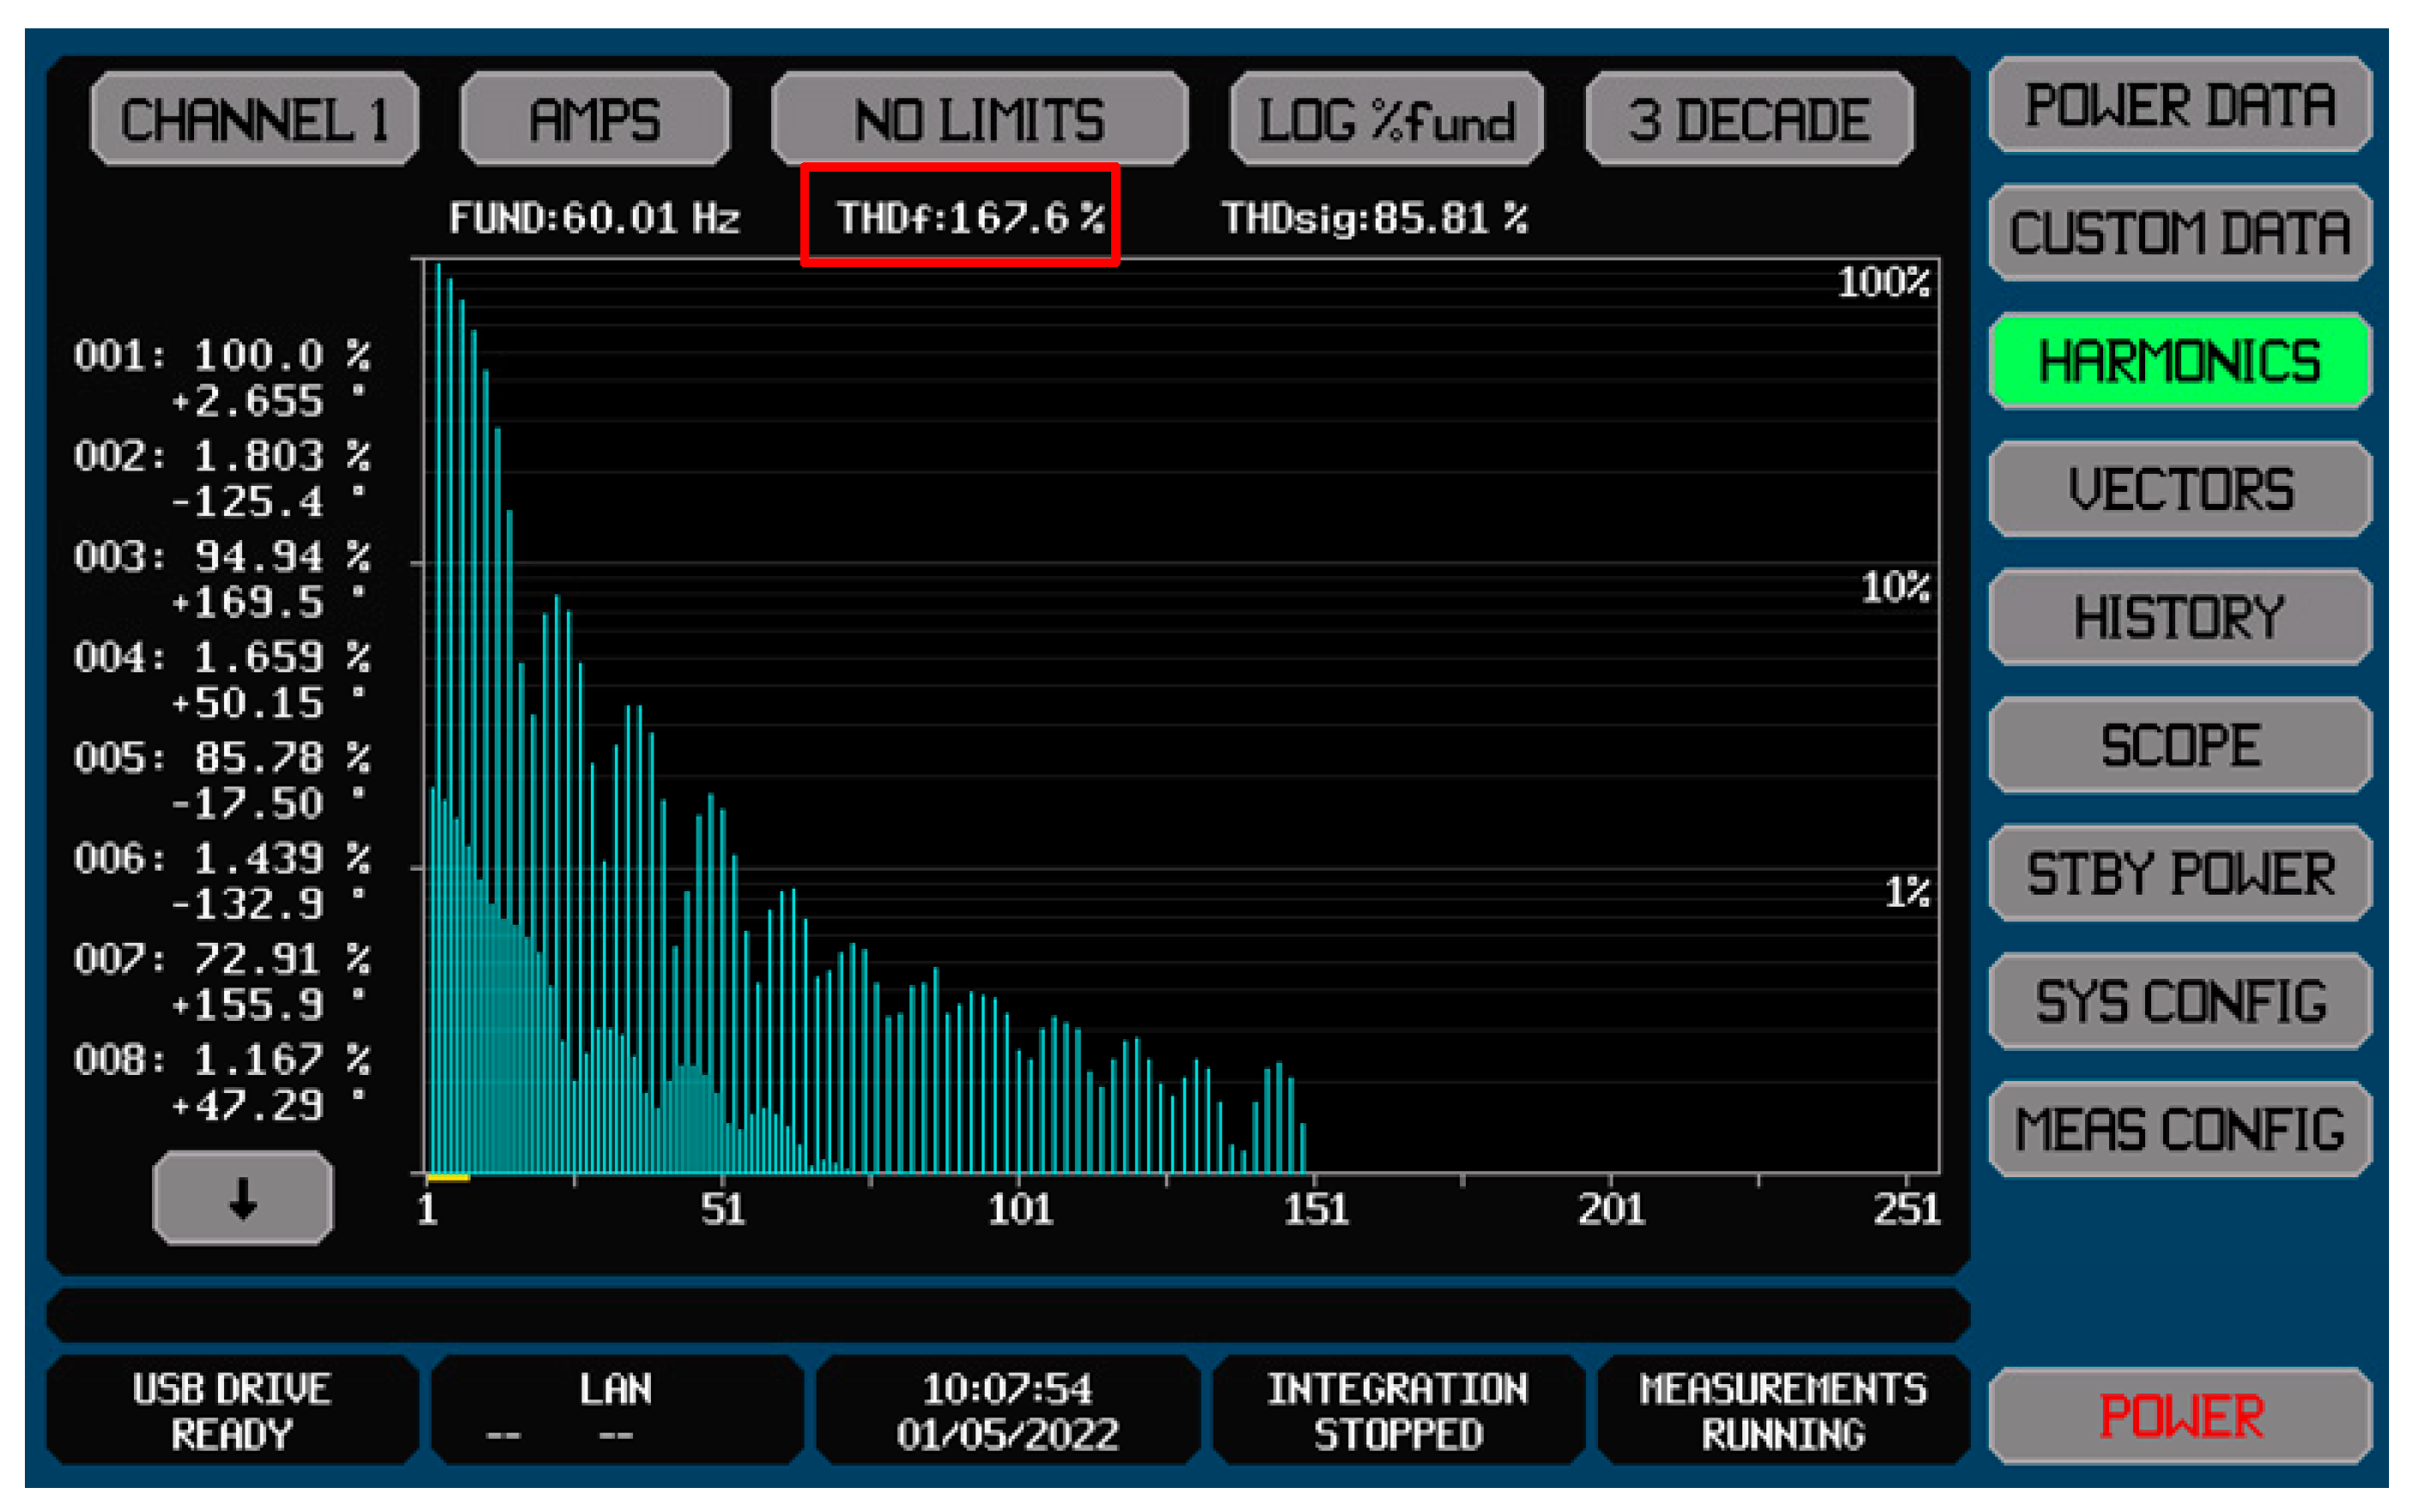Open the STBY POWER screen
2419x1512 pixels.
click(x=2179, y=873)
